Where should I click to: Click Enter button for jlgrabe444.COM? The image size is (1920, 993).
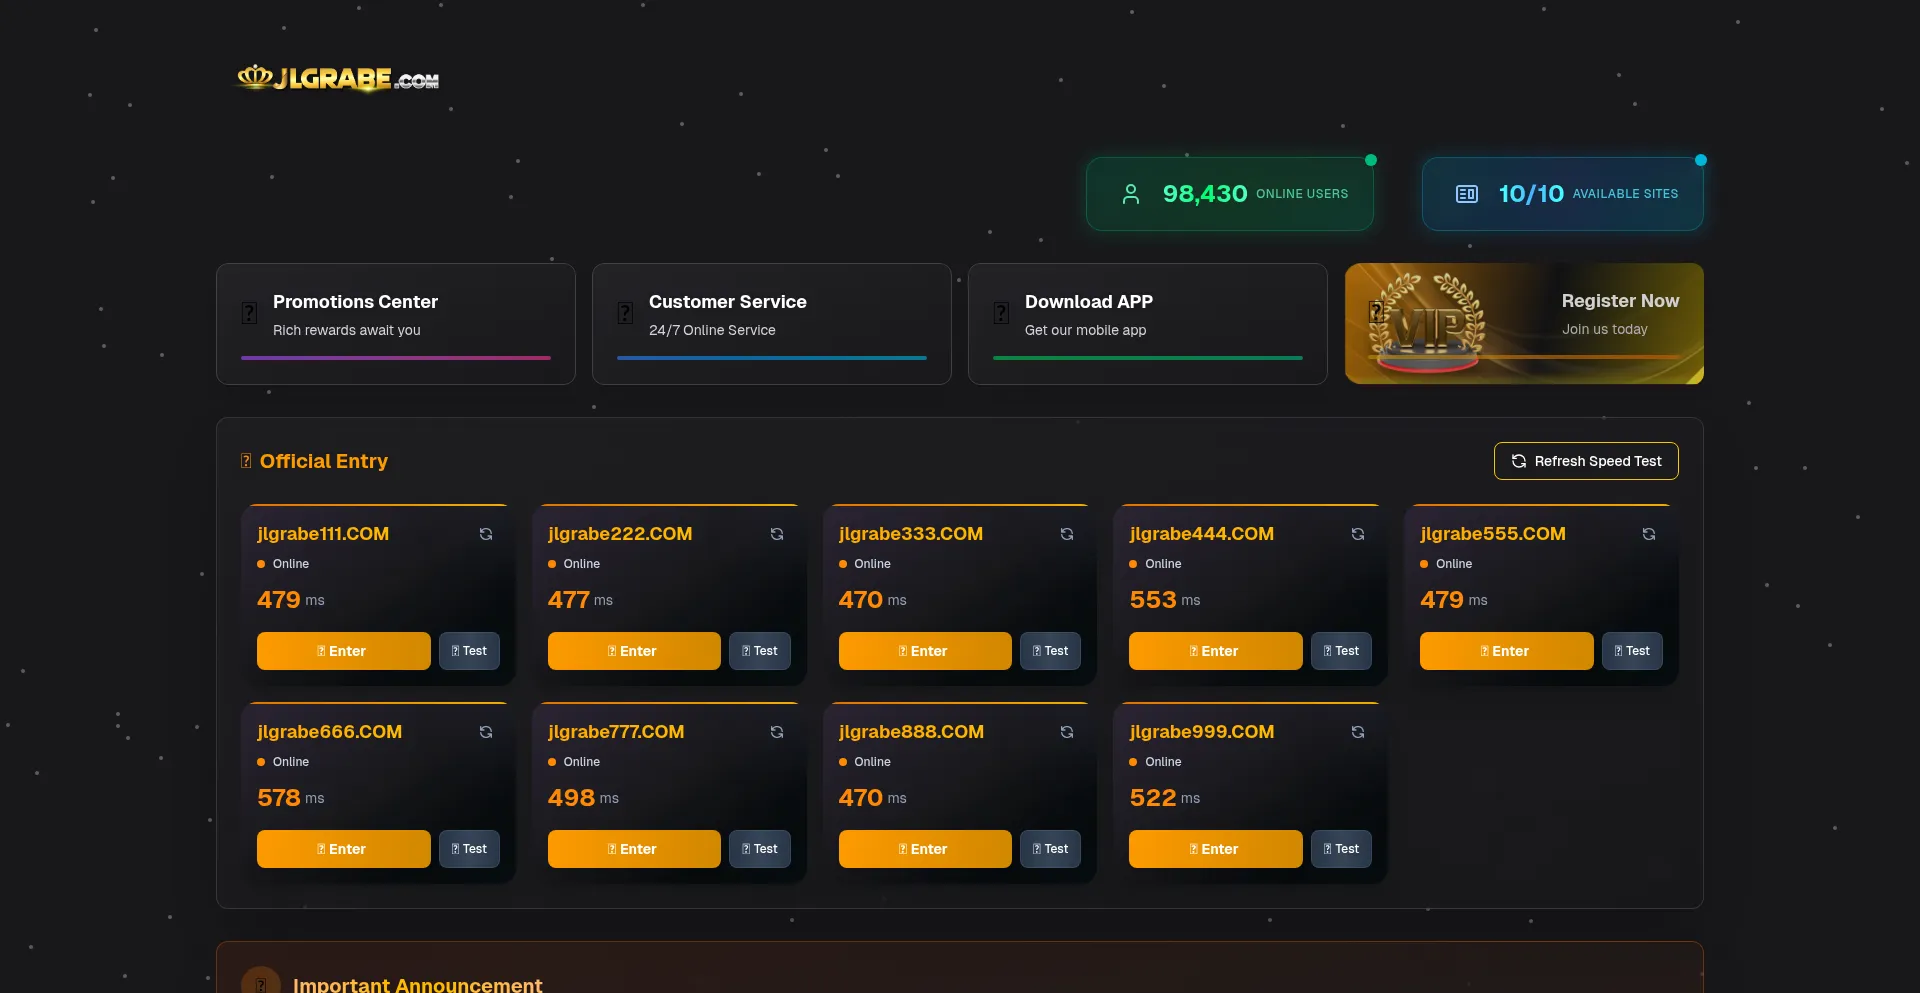point(1215,651)
